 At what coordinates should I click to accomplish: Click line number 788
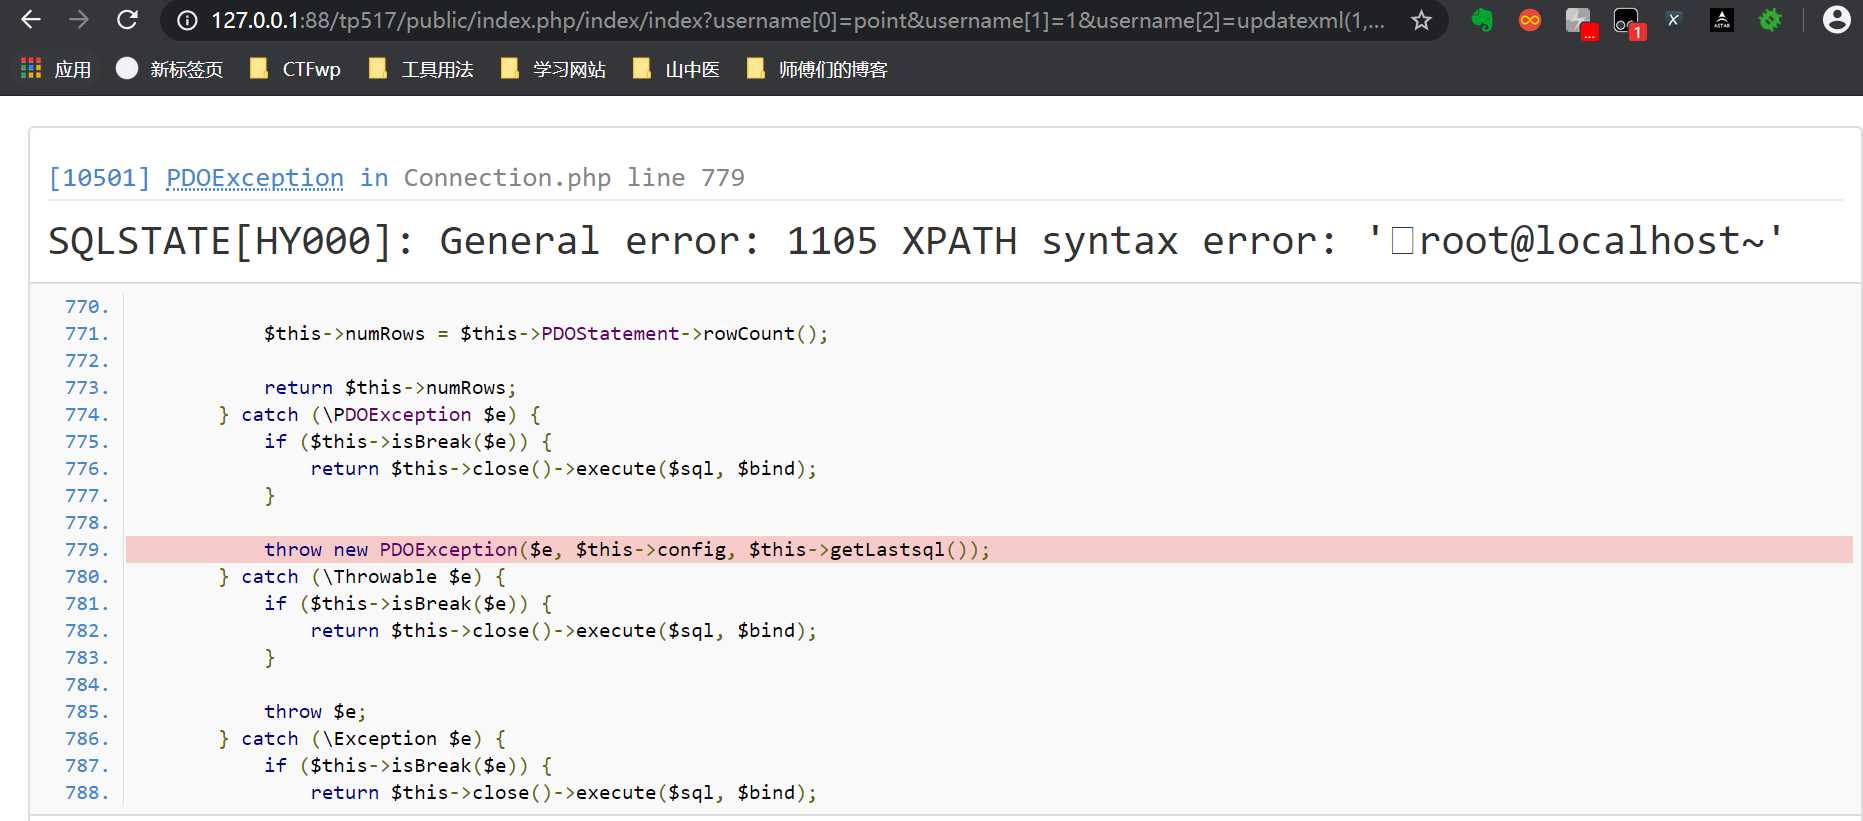pos(87,792)
